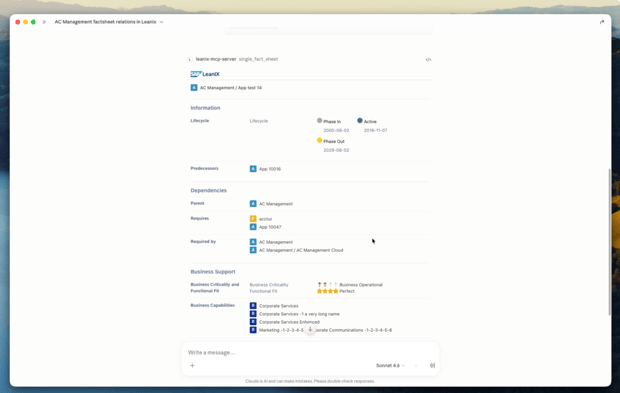This screenshot has width=620, height=393.
Task: Click the application icon beside App 10016
Action: pos(253,169)
